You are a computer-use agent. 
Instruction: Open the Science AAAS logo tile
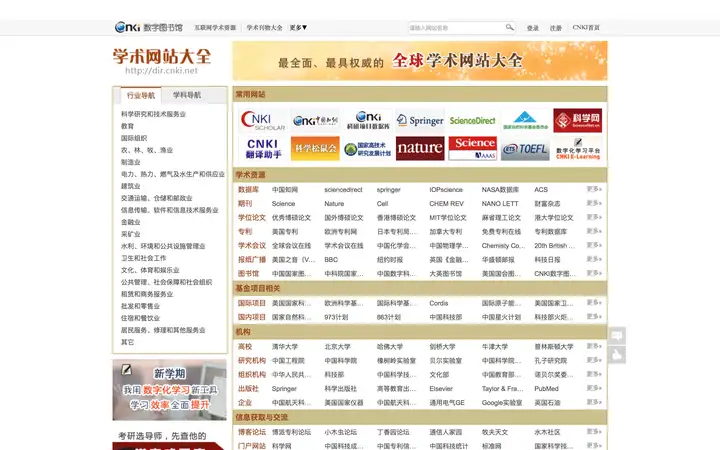click(x=472, y=148)
